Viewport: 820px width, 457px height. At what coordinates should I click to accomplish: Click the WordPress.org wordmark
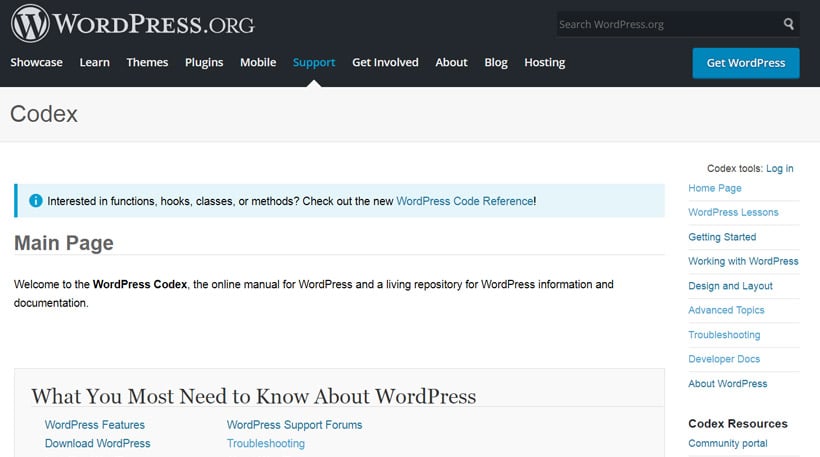[153, 24]
